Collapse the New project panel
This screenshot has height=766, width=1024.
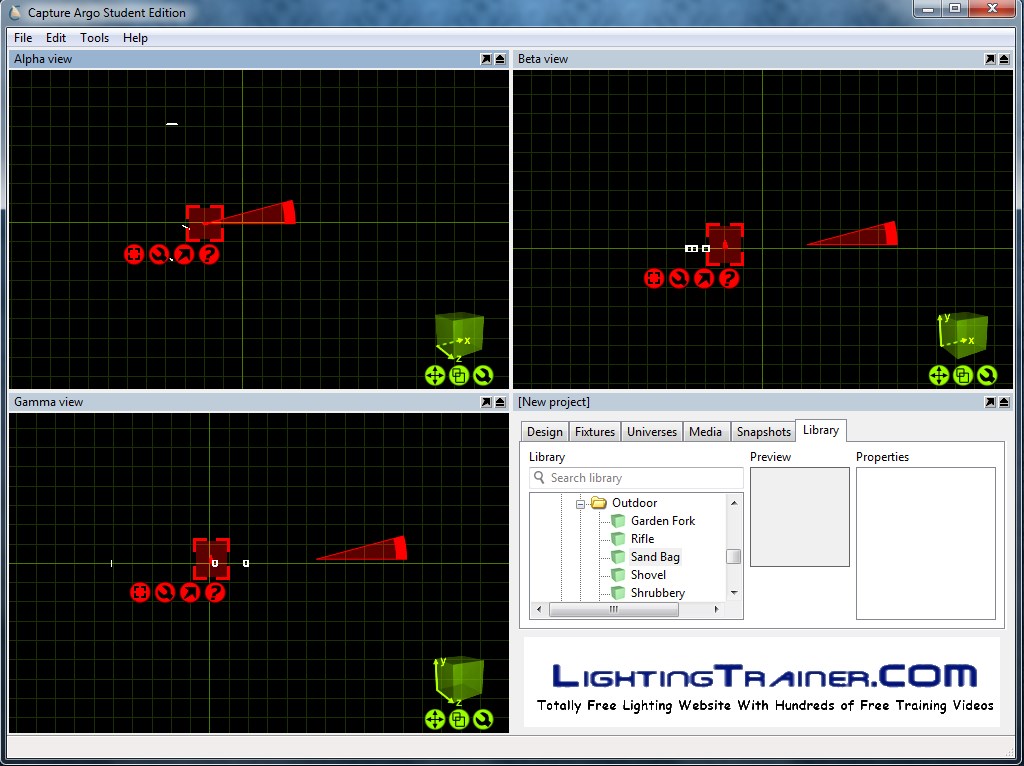pos(1004,402)
